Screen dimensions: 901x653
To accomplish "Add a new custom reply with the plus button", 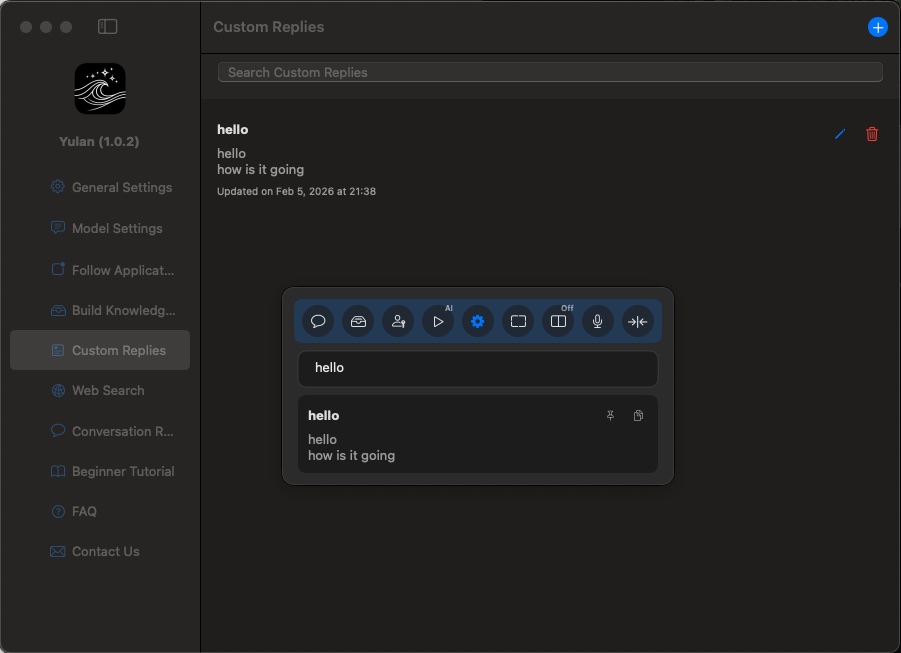I will pos(877,27).
